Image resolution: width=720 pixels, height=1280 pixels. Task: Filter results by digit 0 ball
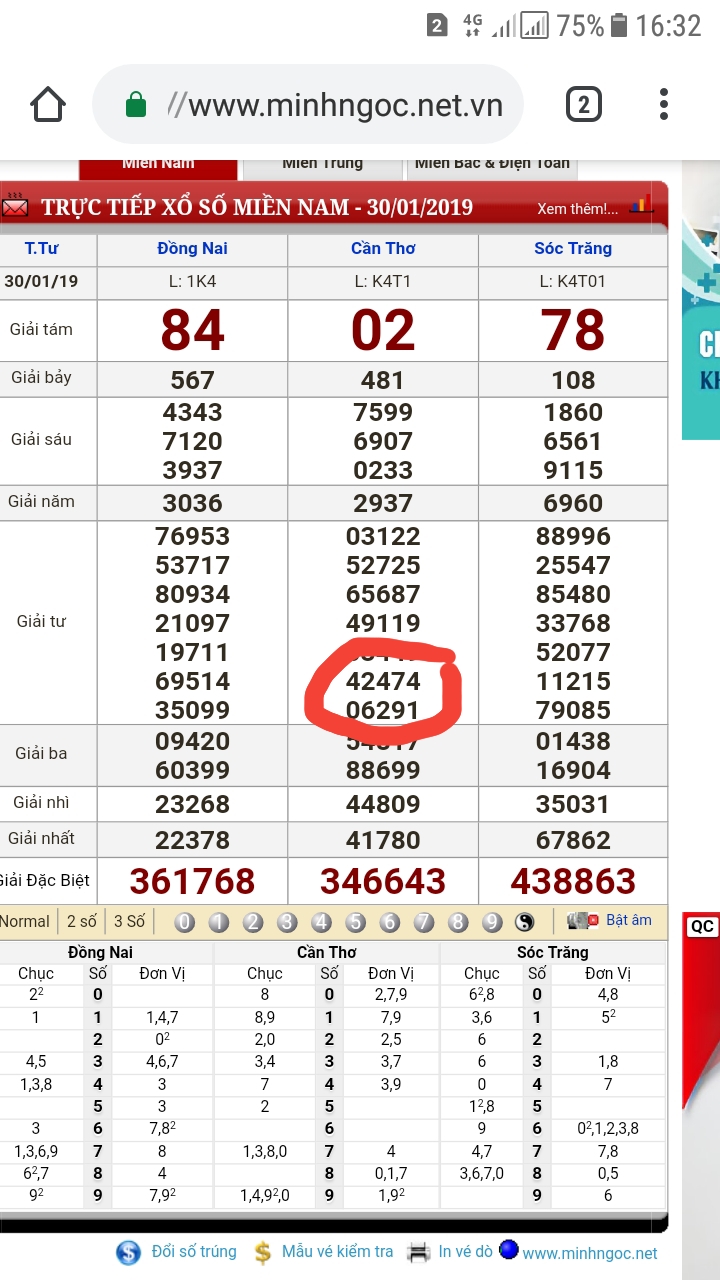[x=184, y=922]
